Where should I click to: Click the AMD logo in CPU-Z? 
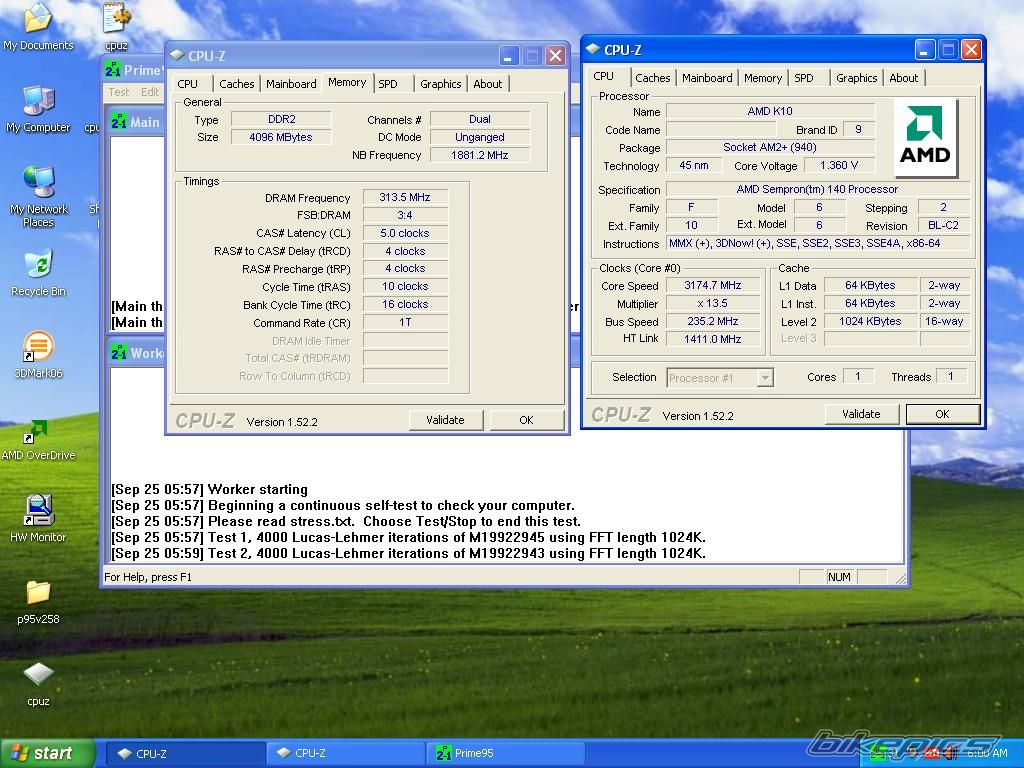(925, 138)
